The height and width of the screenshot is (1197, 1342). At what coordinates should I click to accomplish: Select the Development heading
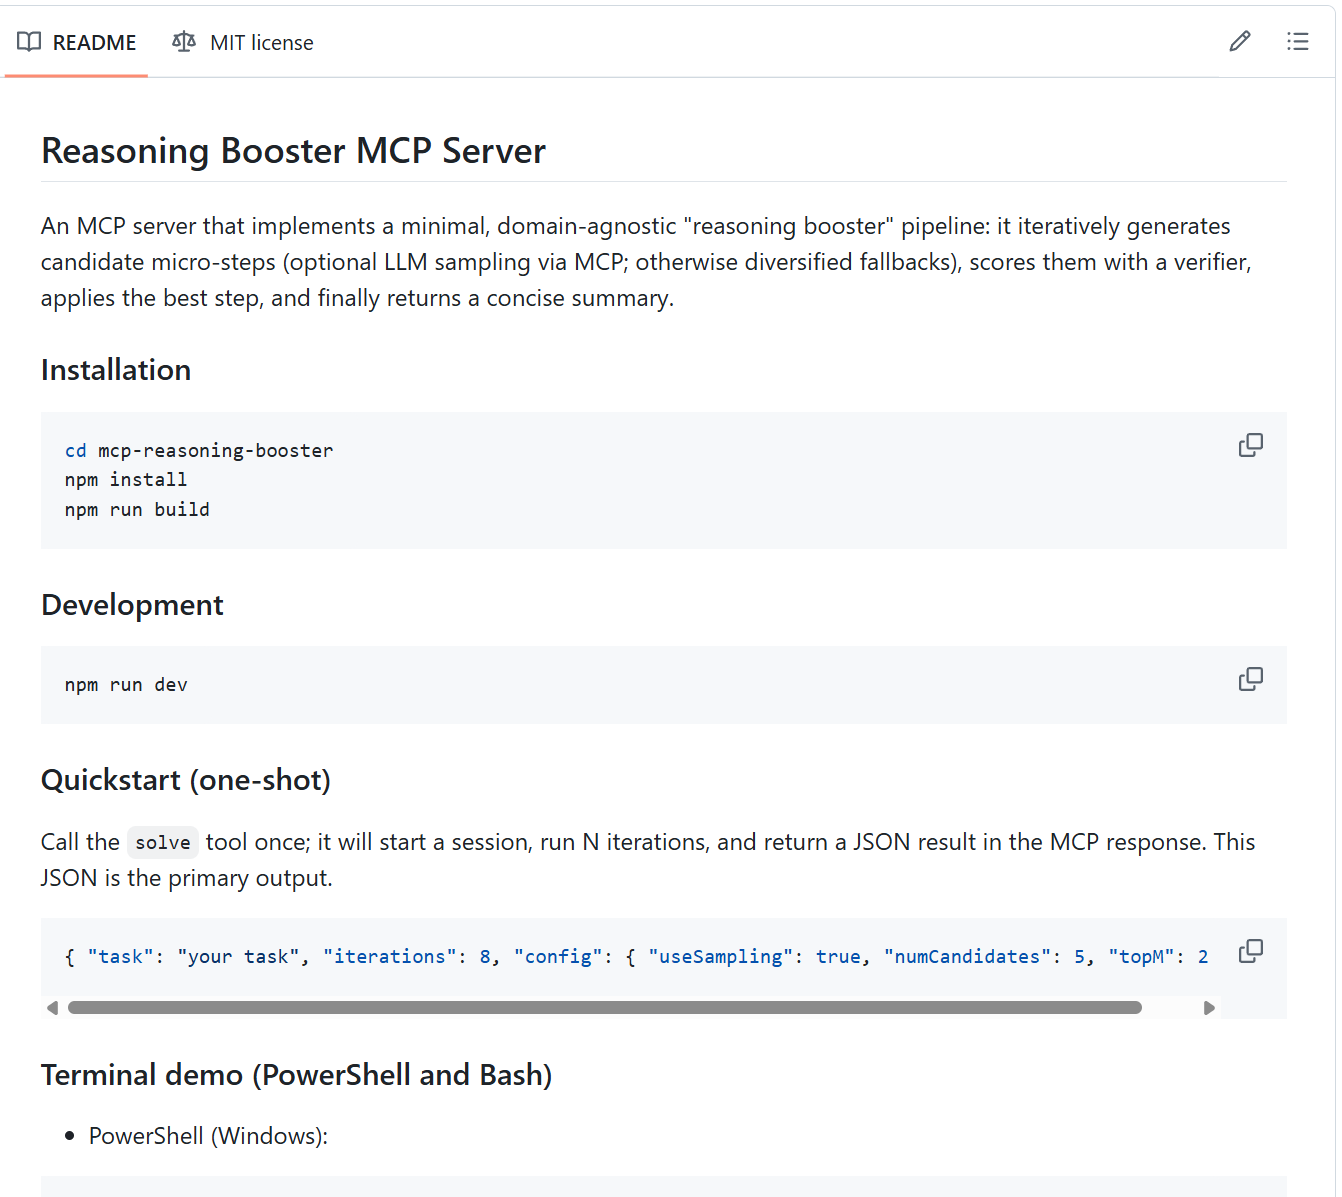(x=131, y=604)
